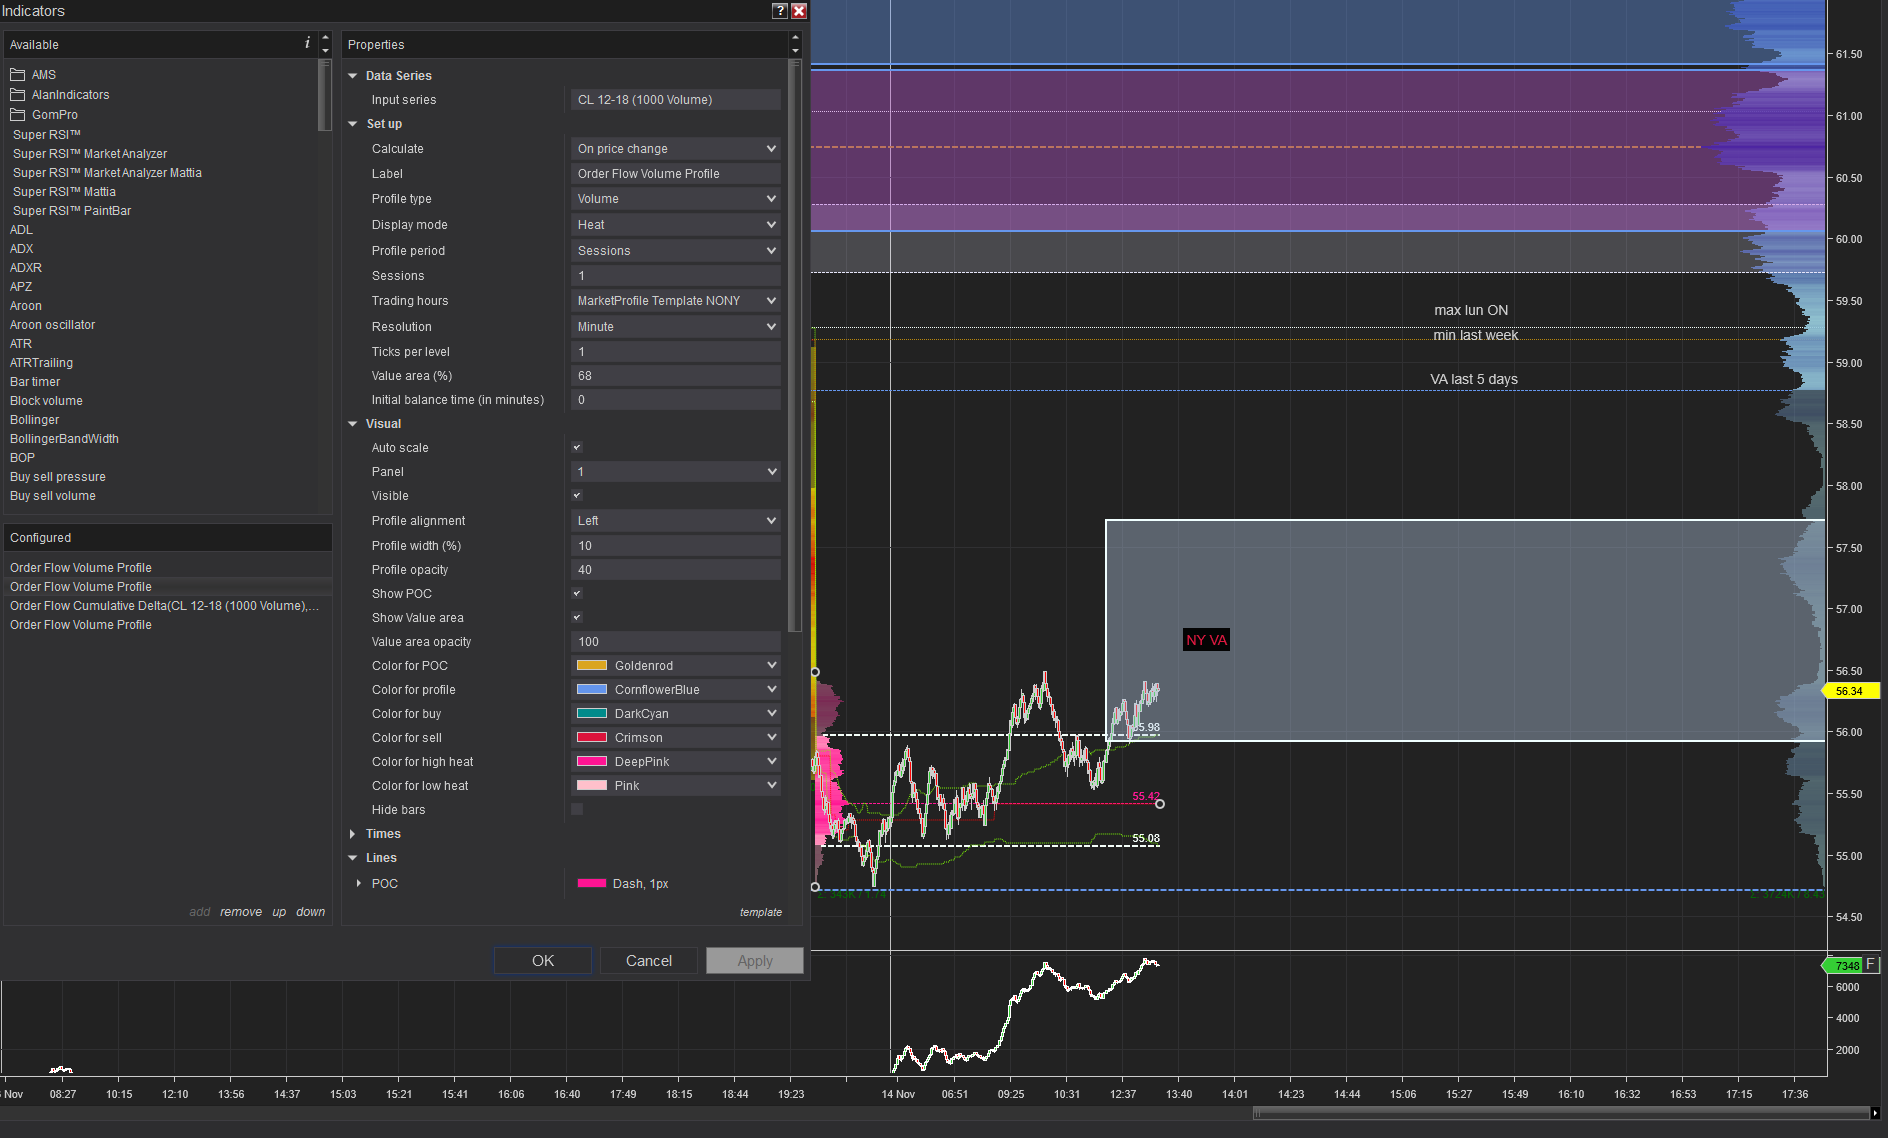
Task: Open the Resolution dropdown
Action: pyautogui.click(x=675, y=327)
